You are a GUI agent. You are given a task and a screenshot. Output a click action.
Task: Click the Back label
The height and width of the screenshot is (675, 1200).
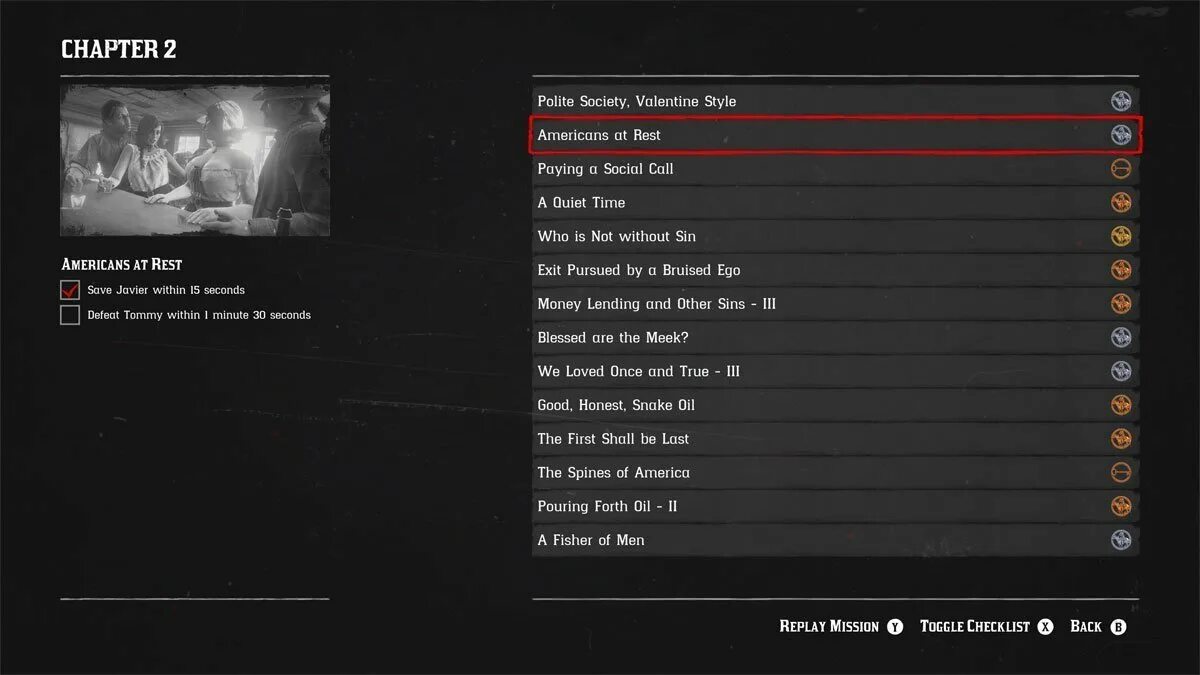1086,627
